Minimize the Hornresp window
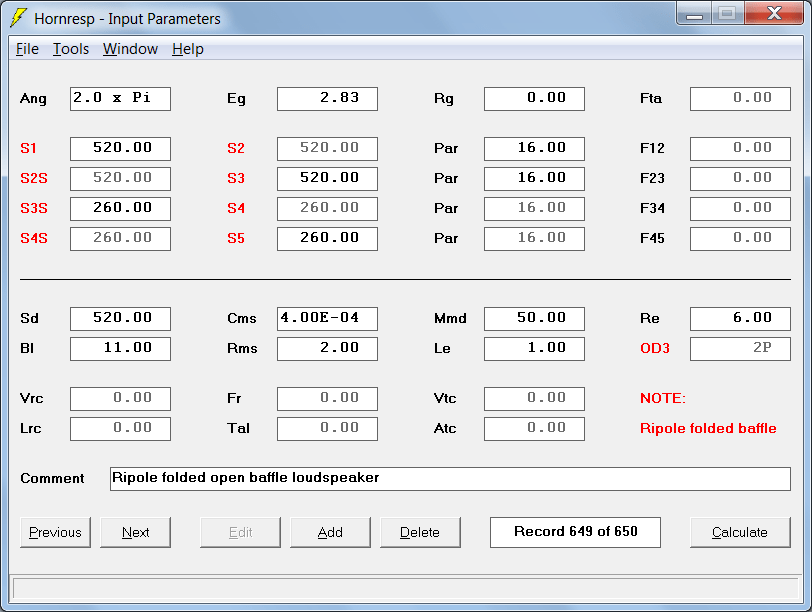 pyautogui.click(x=694, y=13)
